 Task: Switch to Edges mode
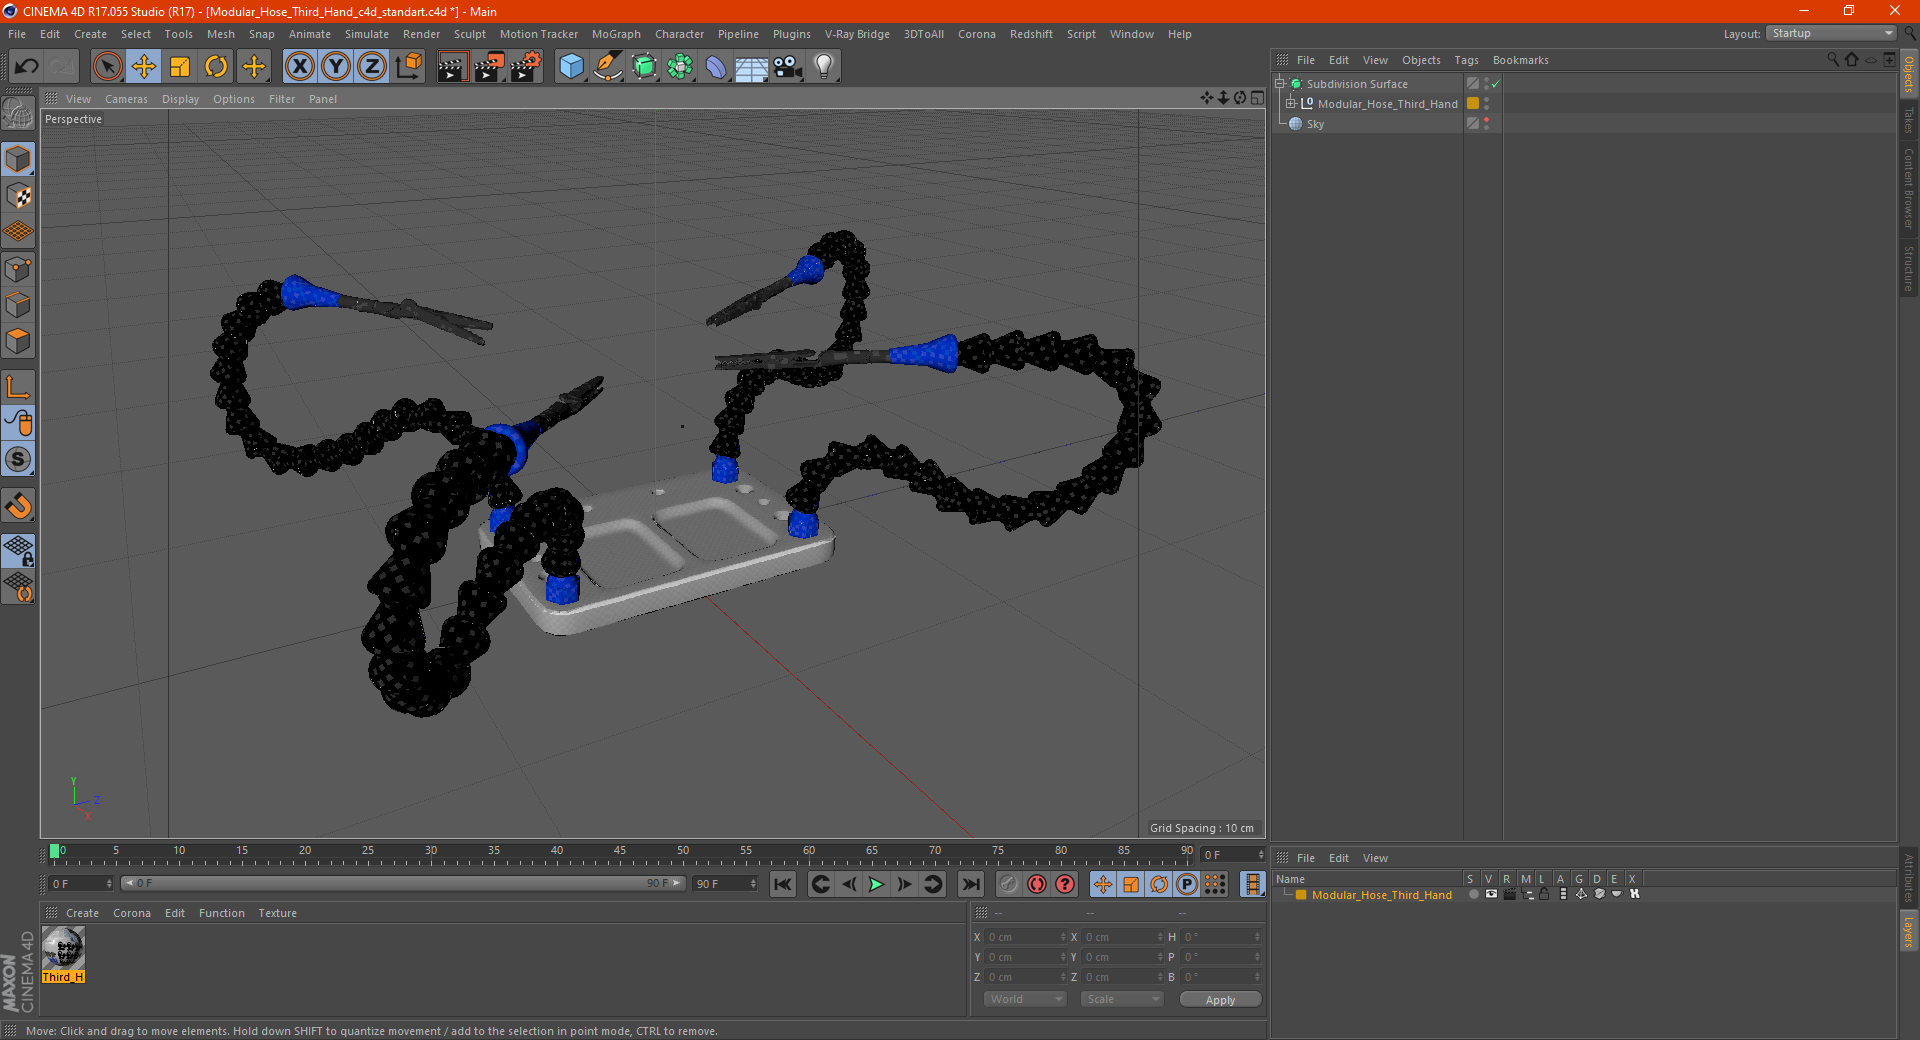(x=18, y=305)
